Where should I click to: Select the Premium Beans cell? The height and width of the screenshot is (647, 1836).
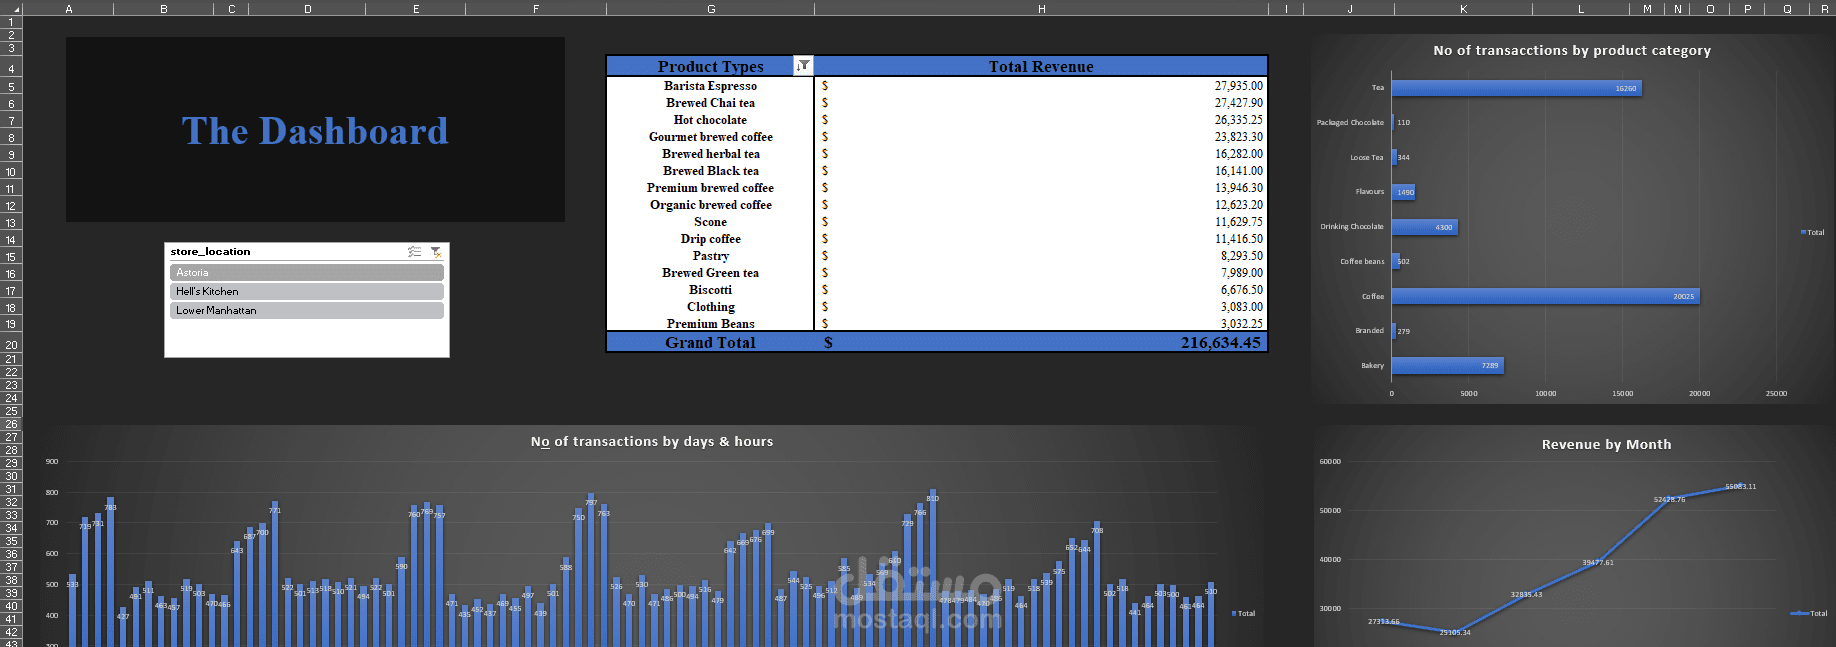click(x=711, y=323)
